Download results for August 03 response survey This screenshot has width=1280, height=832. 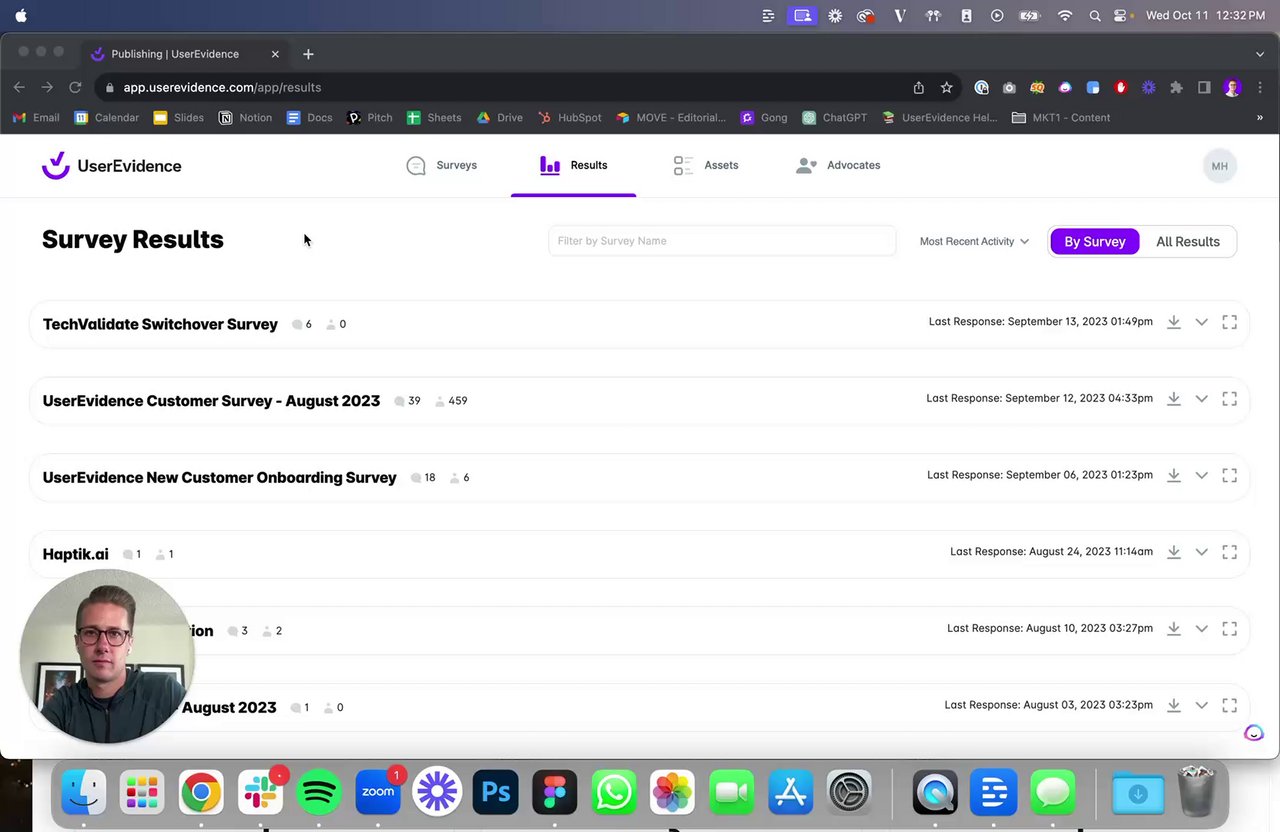pyautogui.click(x=1174, y=705)
